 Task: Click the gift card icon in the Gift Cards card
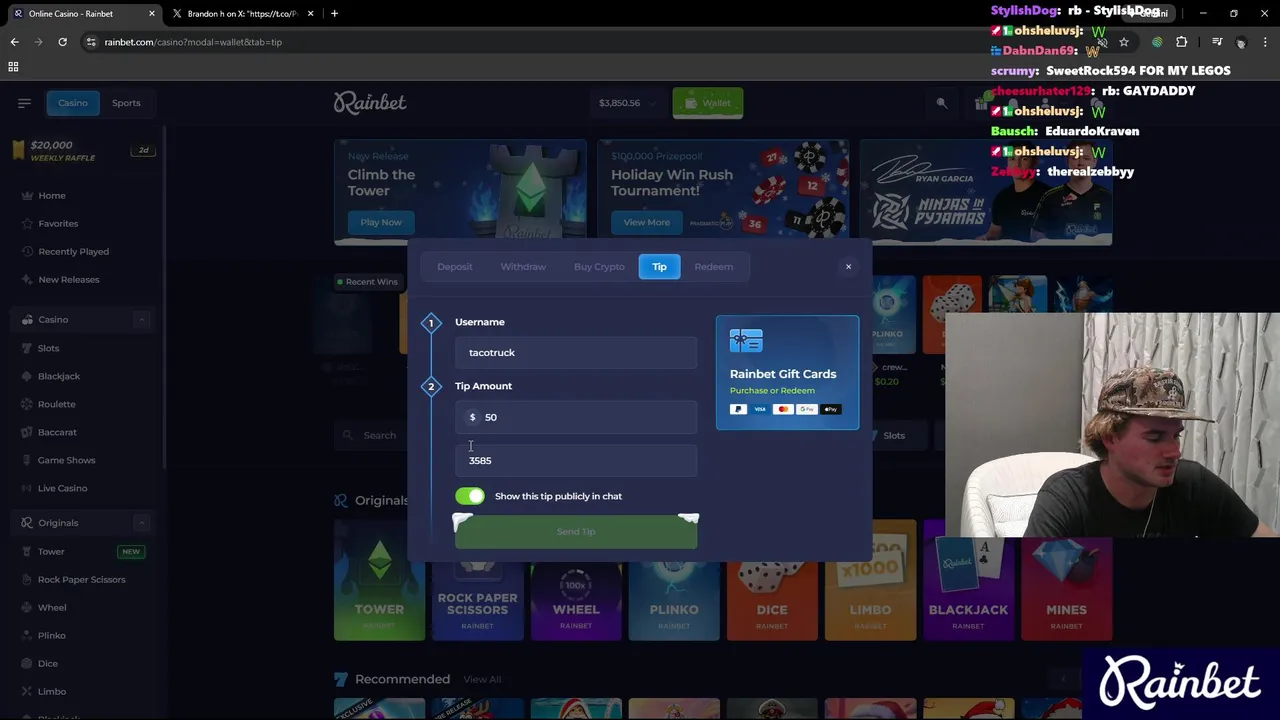pos(746,342)
